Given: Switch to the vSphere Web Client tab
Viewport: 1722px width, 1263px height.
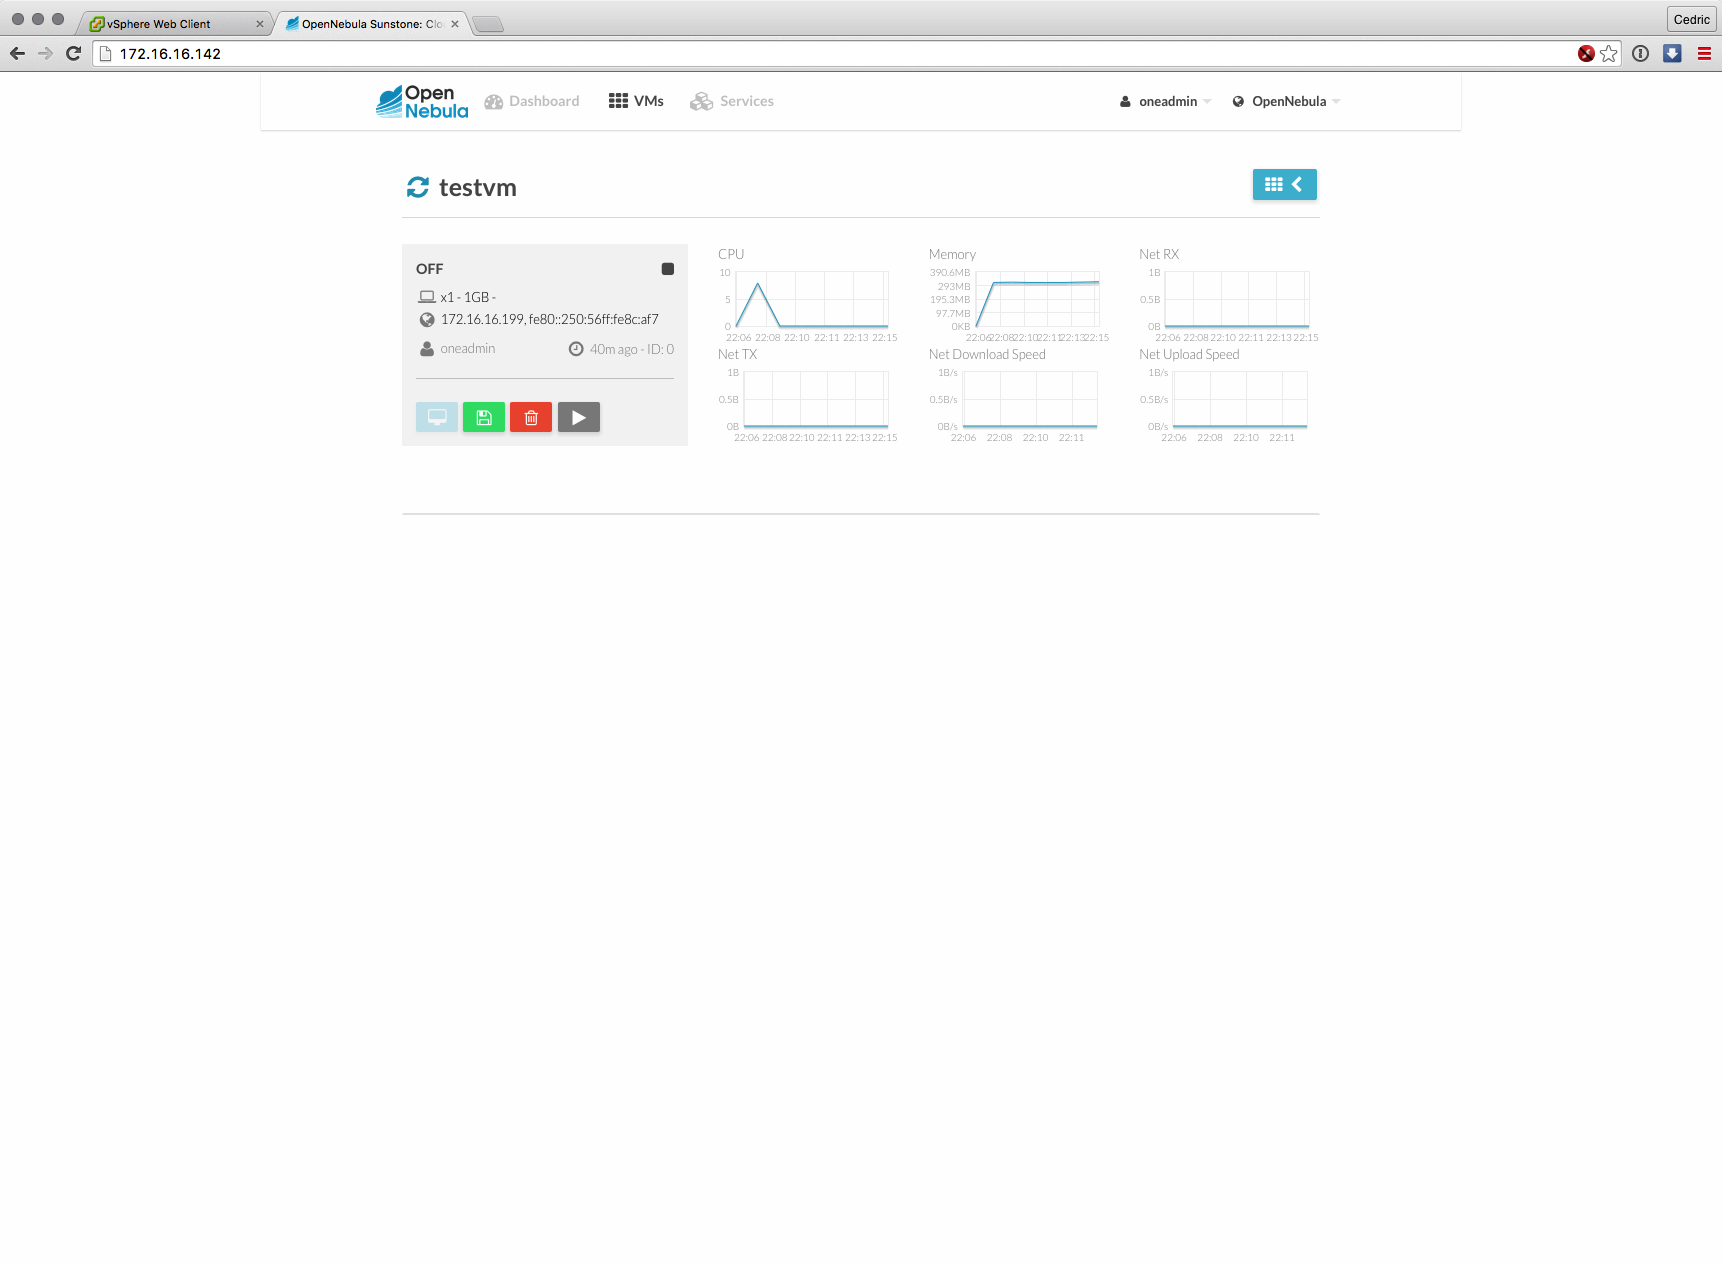Looking at the screenshot, I should [170, 24].
